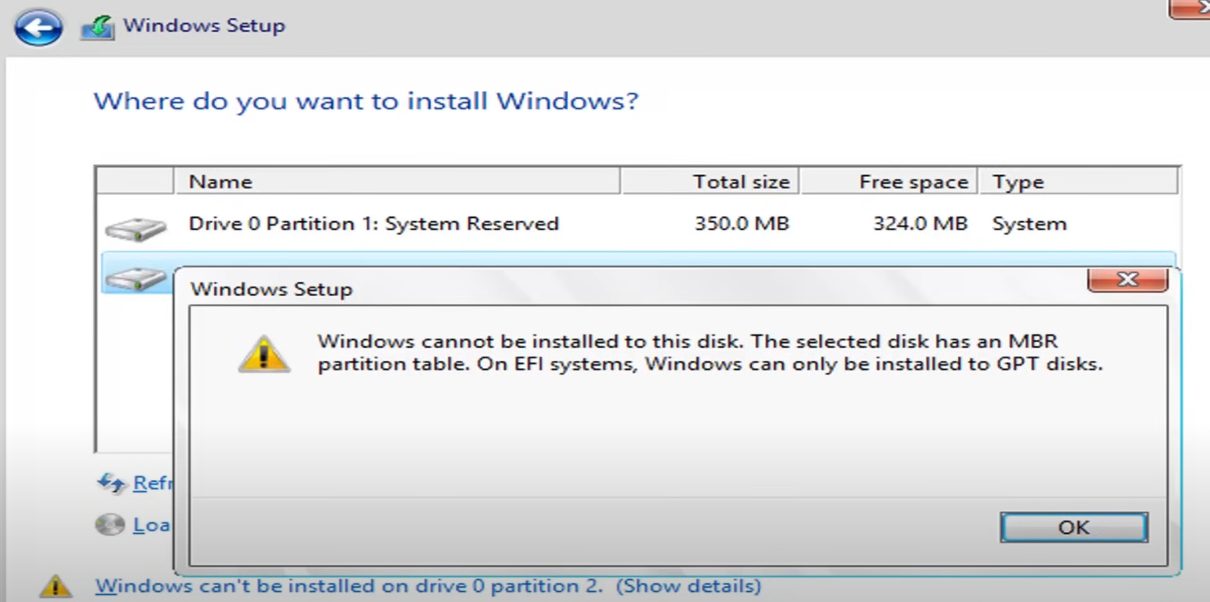
Task: Open the Show details warning link
Action: pos(428,585)
